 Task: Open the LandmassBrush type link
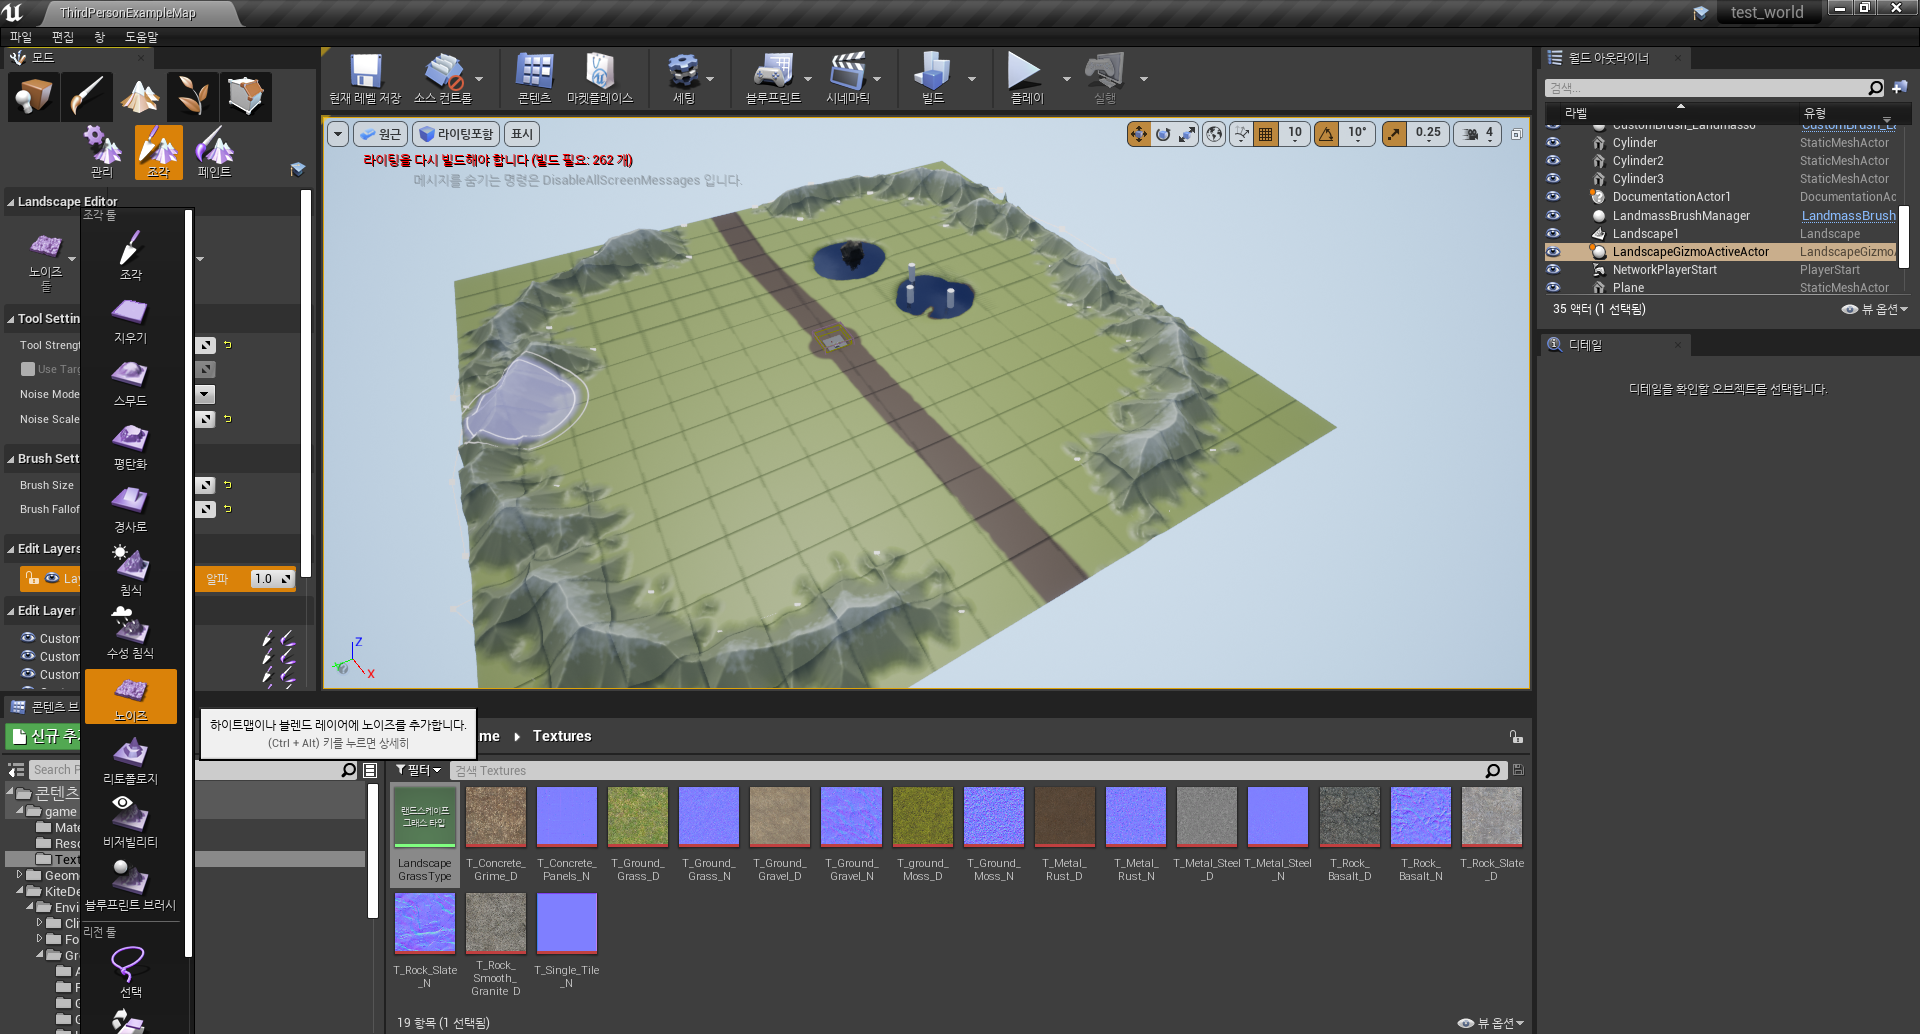(x=1848, y=215)
